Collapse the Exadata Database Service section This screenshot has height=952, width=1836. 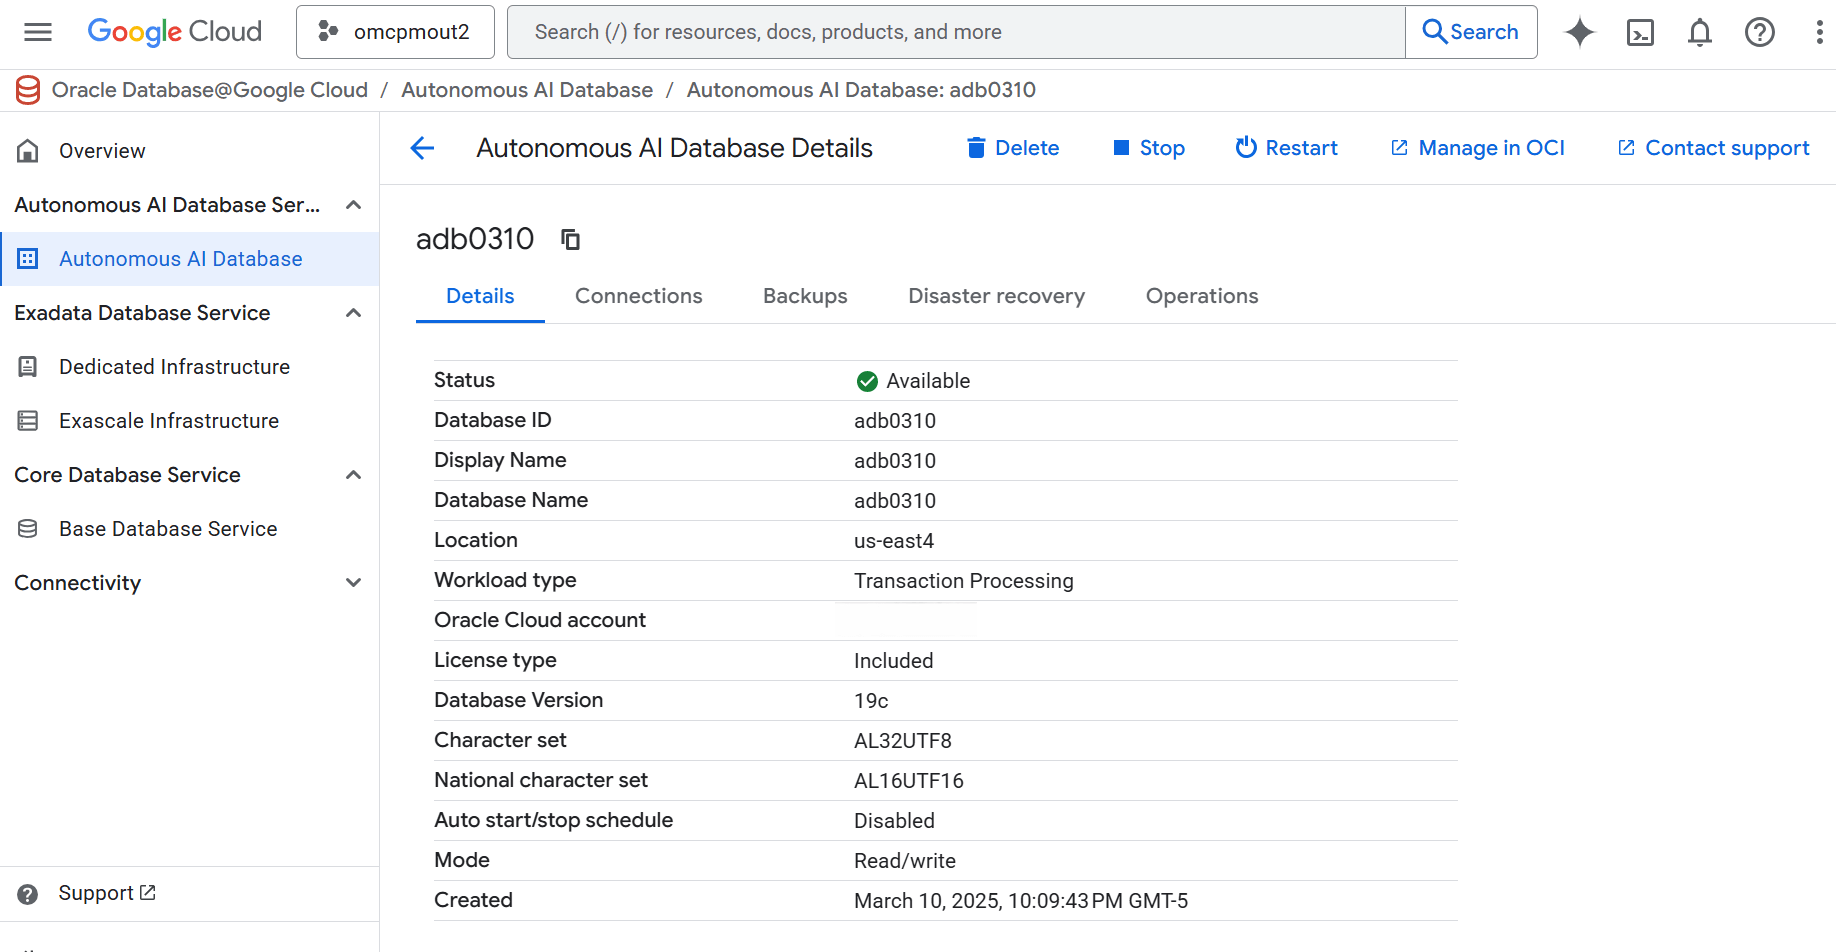pyautogui.click(x=353, y=312)
